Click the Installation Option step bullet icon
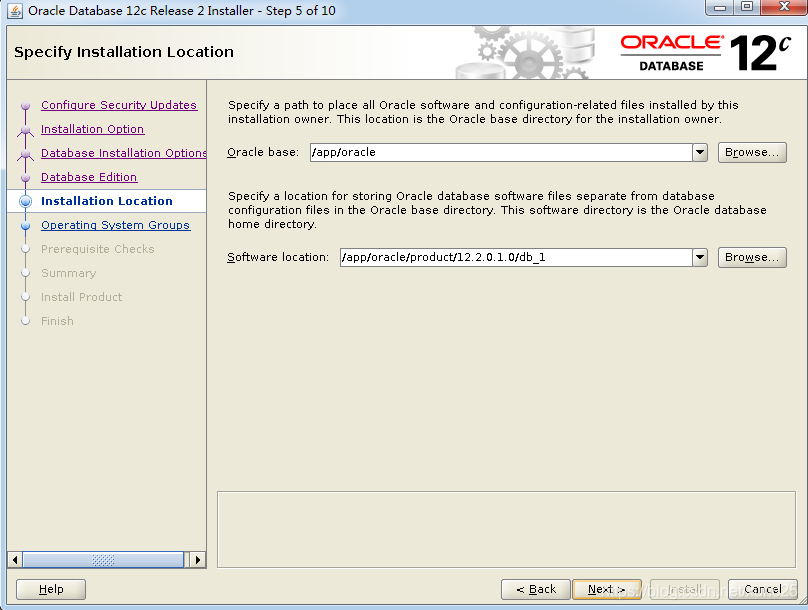Screen dimensions: 808x610 click(x=25, y=131)
